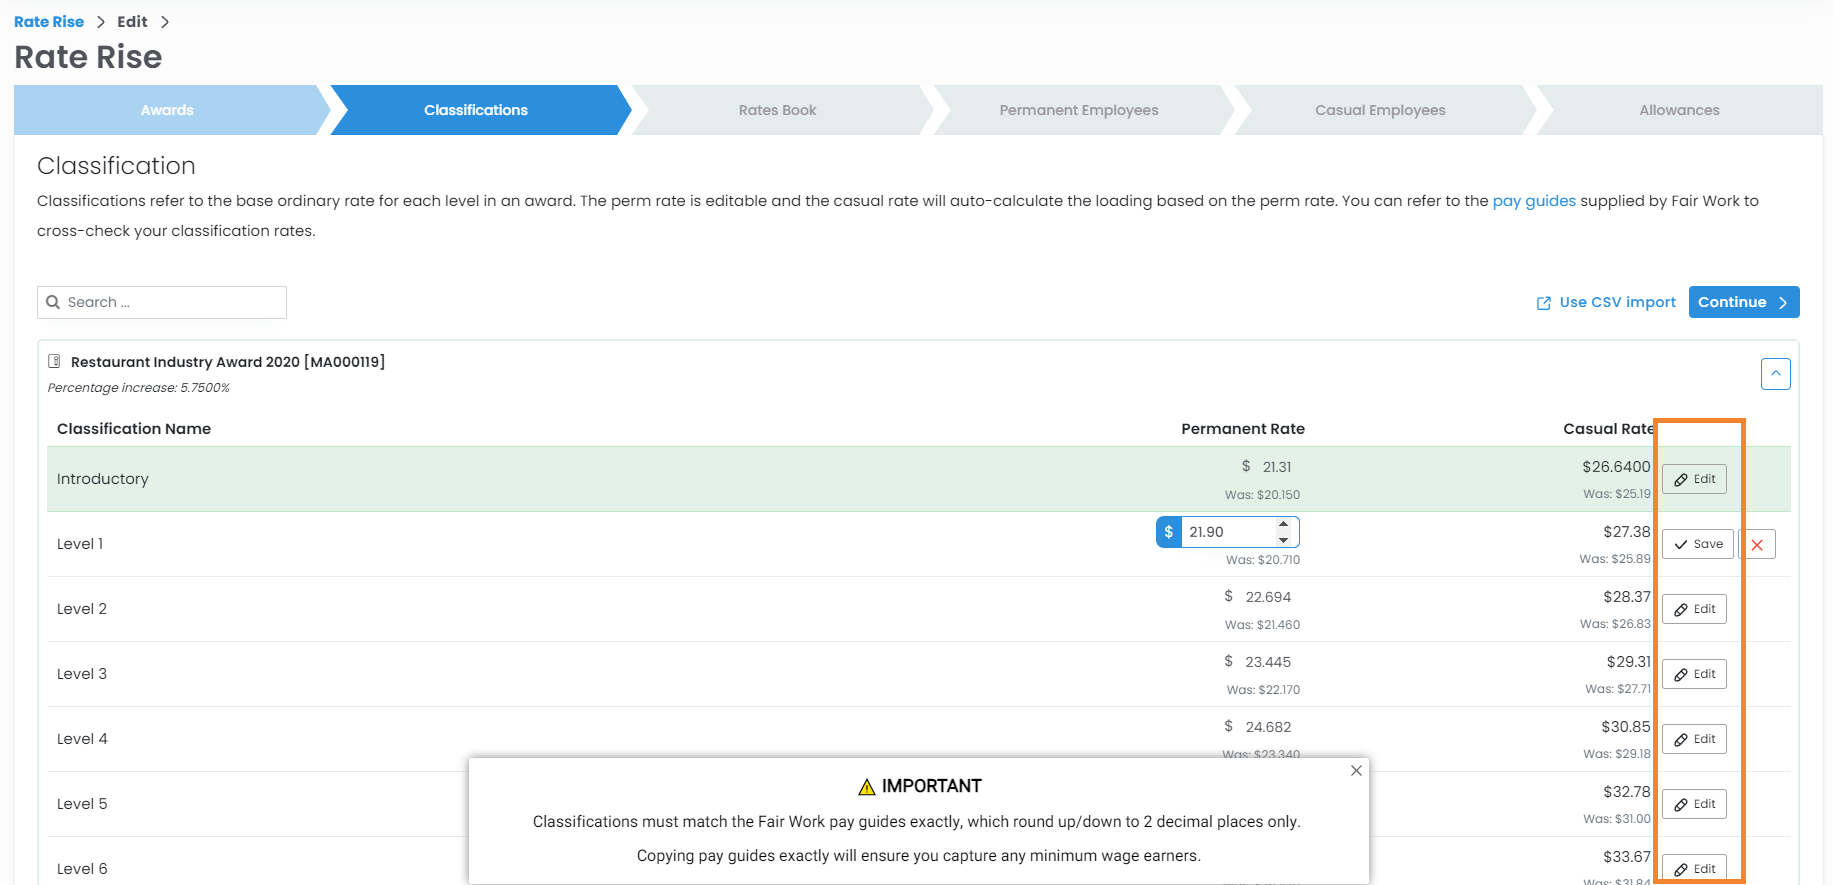Edit the Introductory classification rate
Image resolution: width=1833 pixels, height=885 pixels.
tap(1694, 480)
